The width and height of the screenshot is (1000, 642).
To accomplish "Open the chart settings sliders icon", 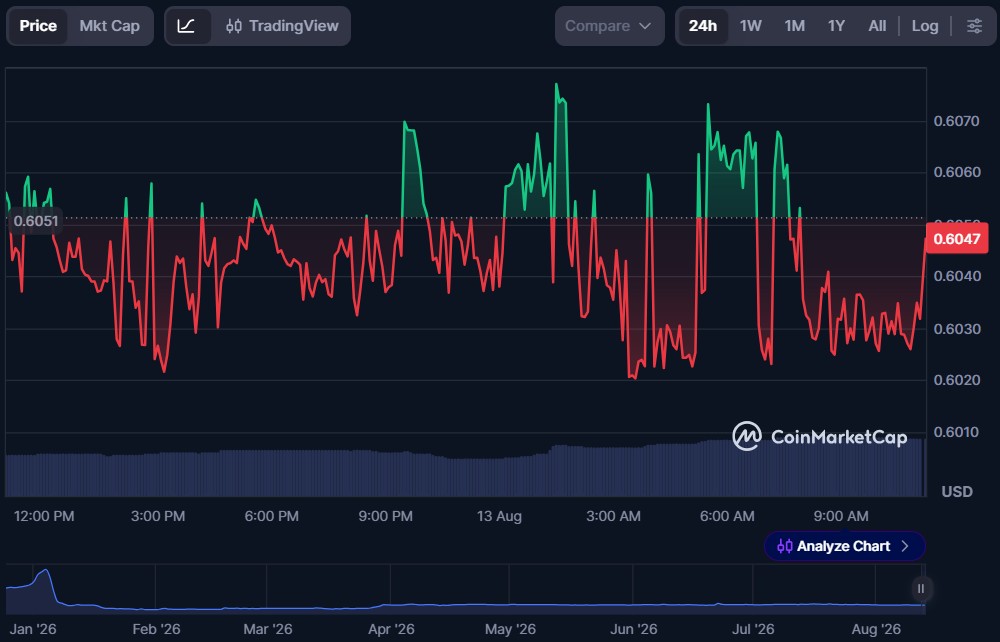I will tap(974, 26).
